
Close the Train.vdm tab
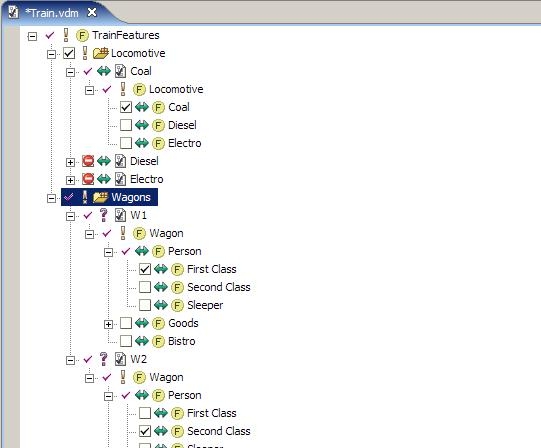tap(92, 13)
